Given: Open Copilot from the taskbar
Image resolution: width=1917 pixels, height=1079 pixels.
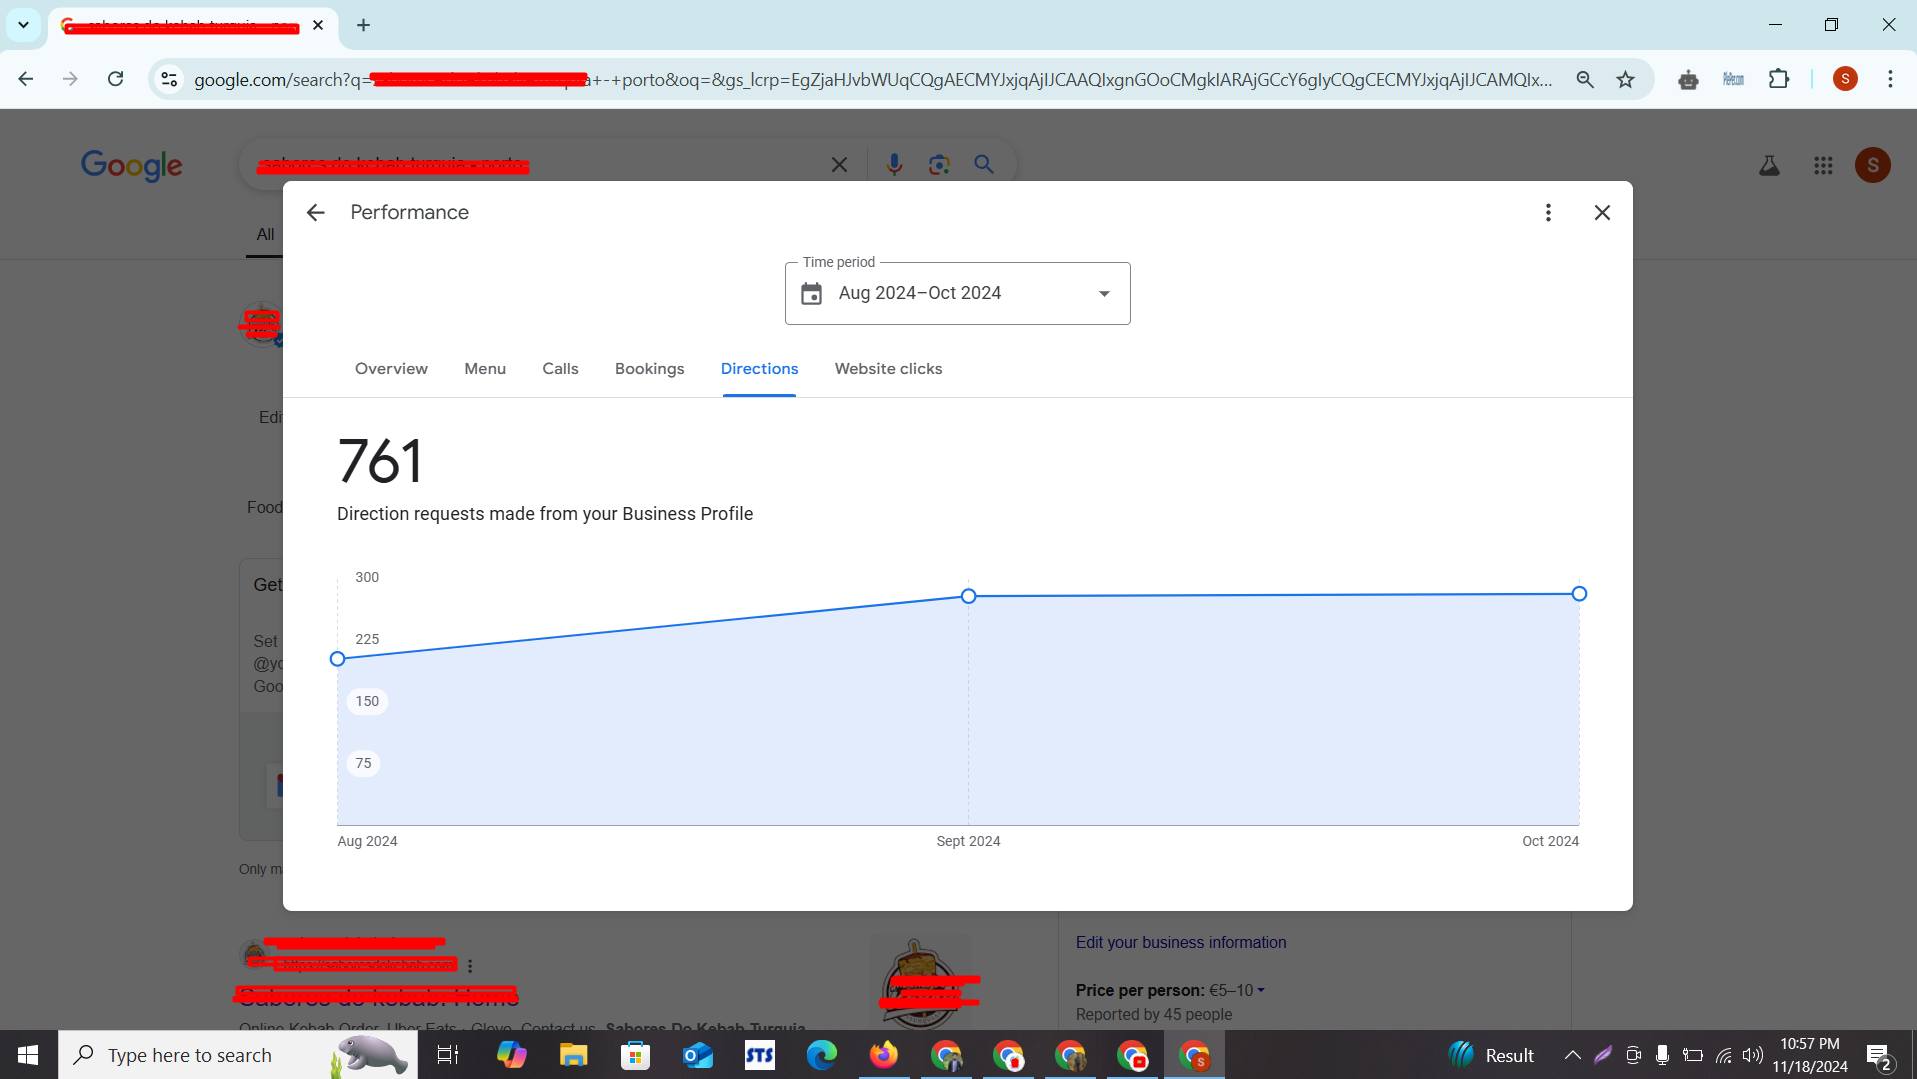Looking at the screenshot, I should click(511, 1055).
